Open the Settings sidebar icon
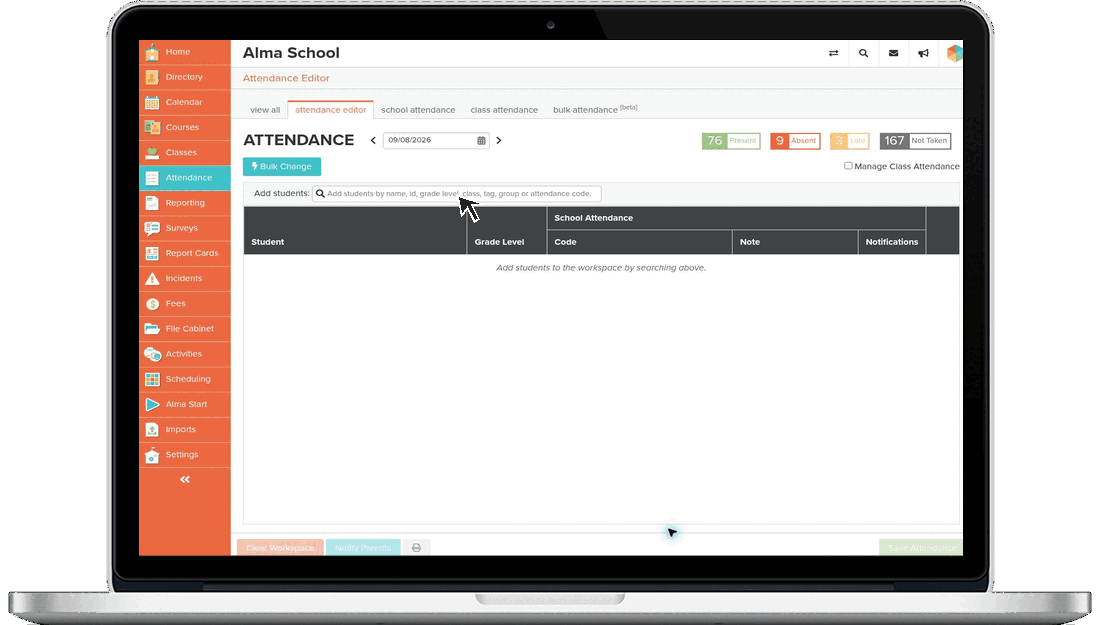Screen dimensions: 1100x625 pyautogui.click(x=152, y=455)
